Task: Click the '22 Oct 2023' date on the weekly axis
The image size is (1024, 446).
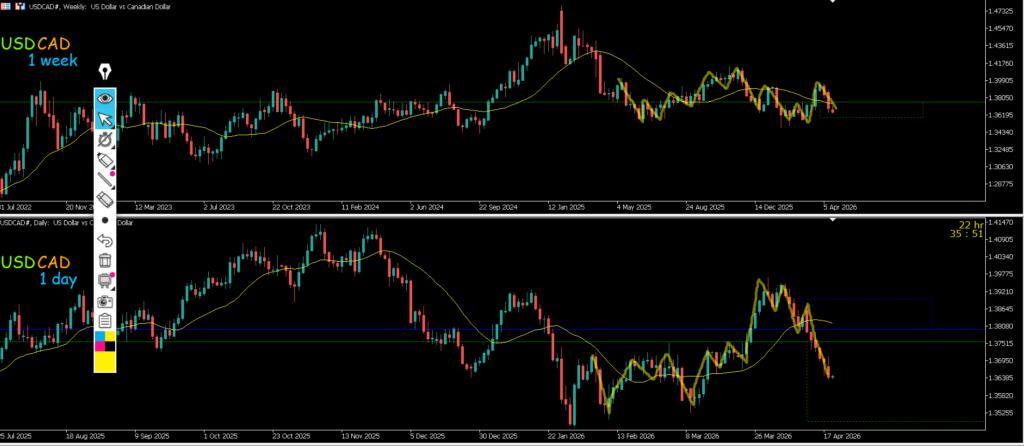Action: point(291,206)
